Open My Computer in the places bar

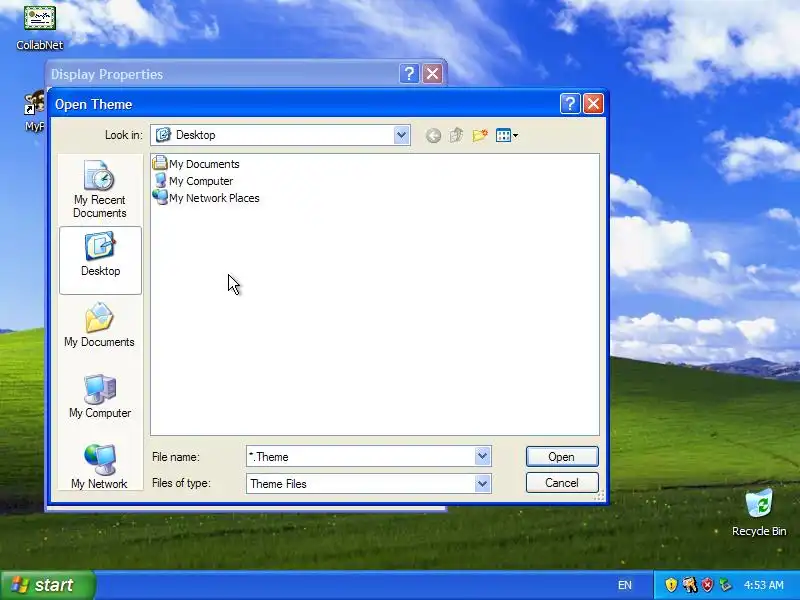click(x=100, y=396)
